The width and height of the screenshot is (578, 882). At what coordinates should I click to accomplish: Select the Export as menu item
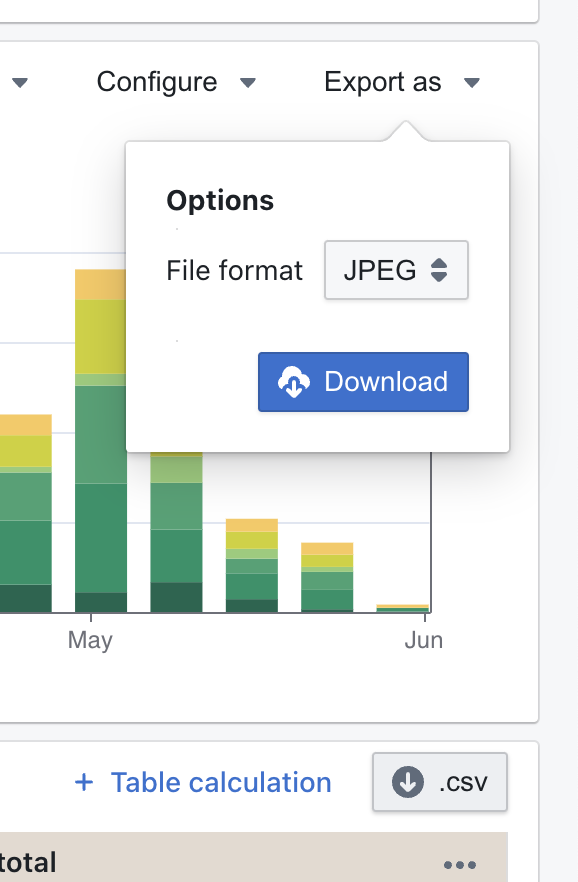pos(382,82)
